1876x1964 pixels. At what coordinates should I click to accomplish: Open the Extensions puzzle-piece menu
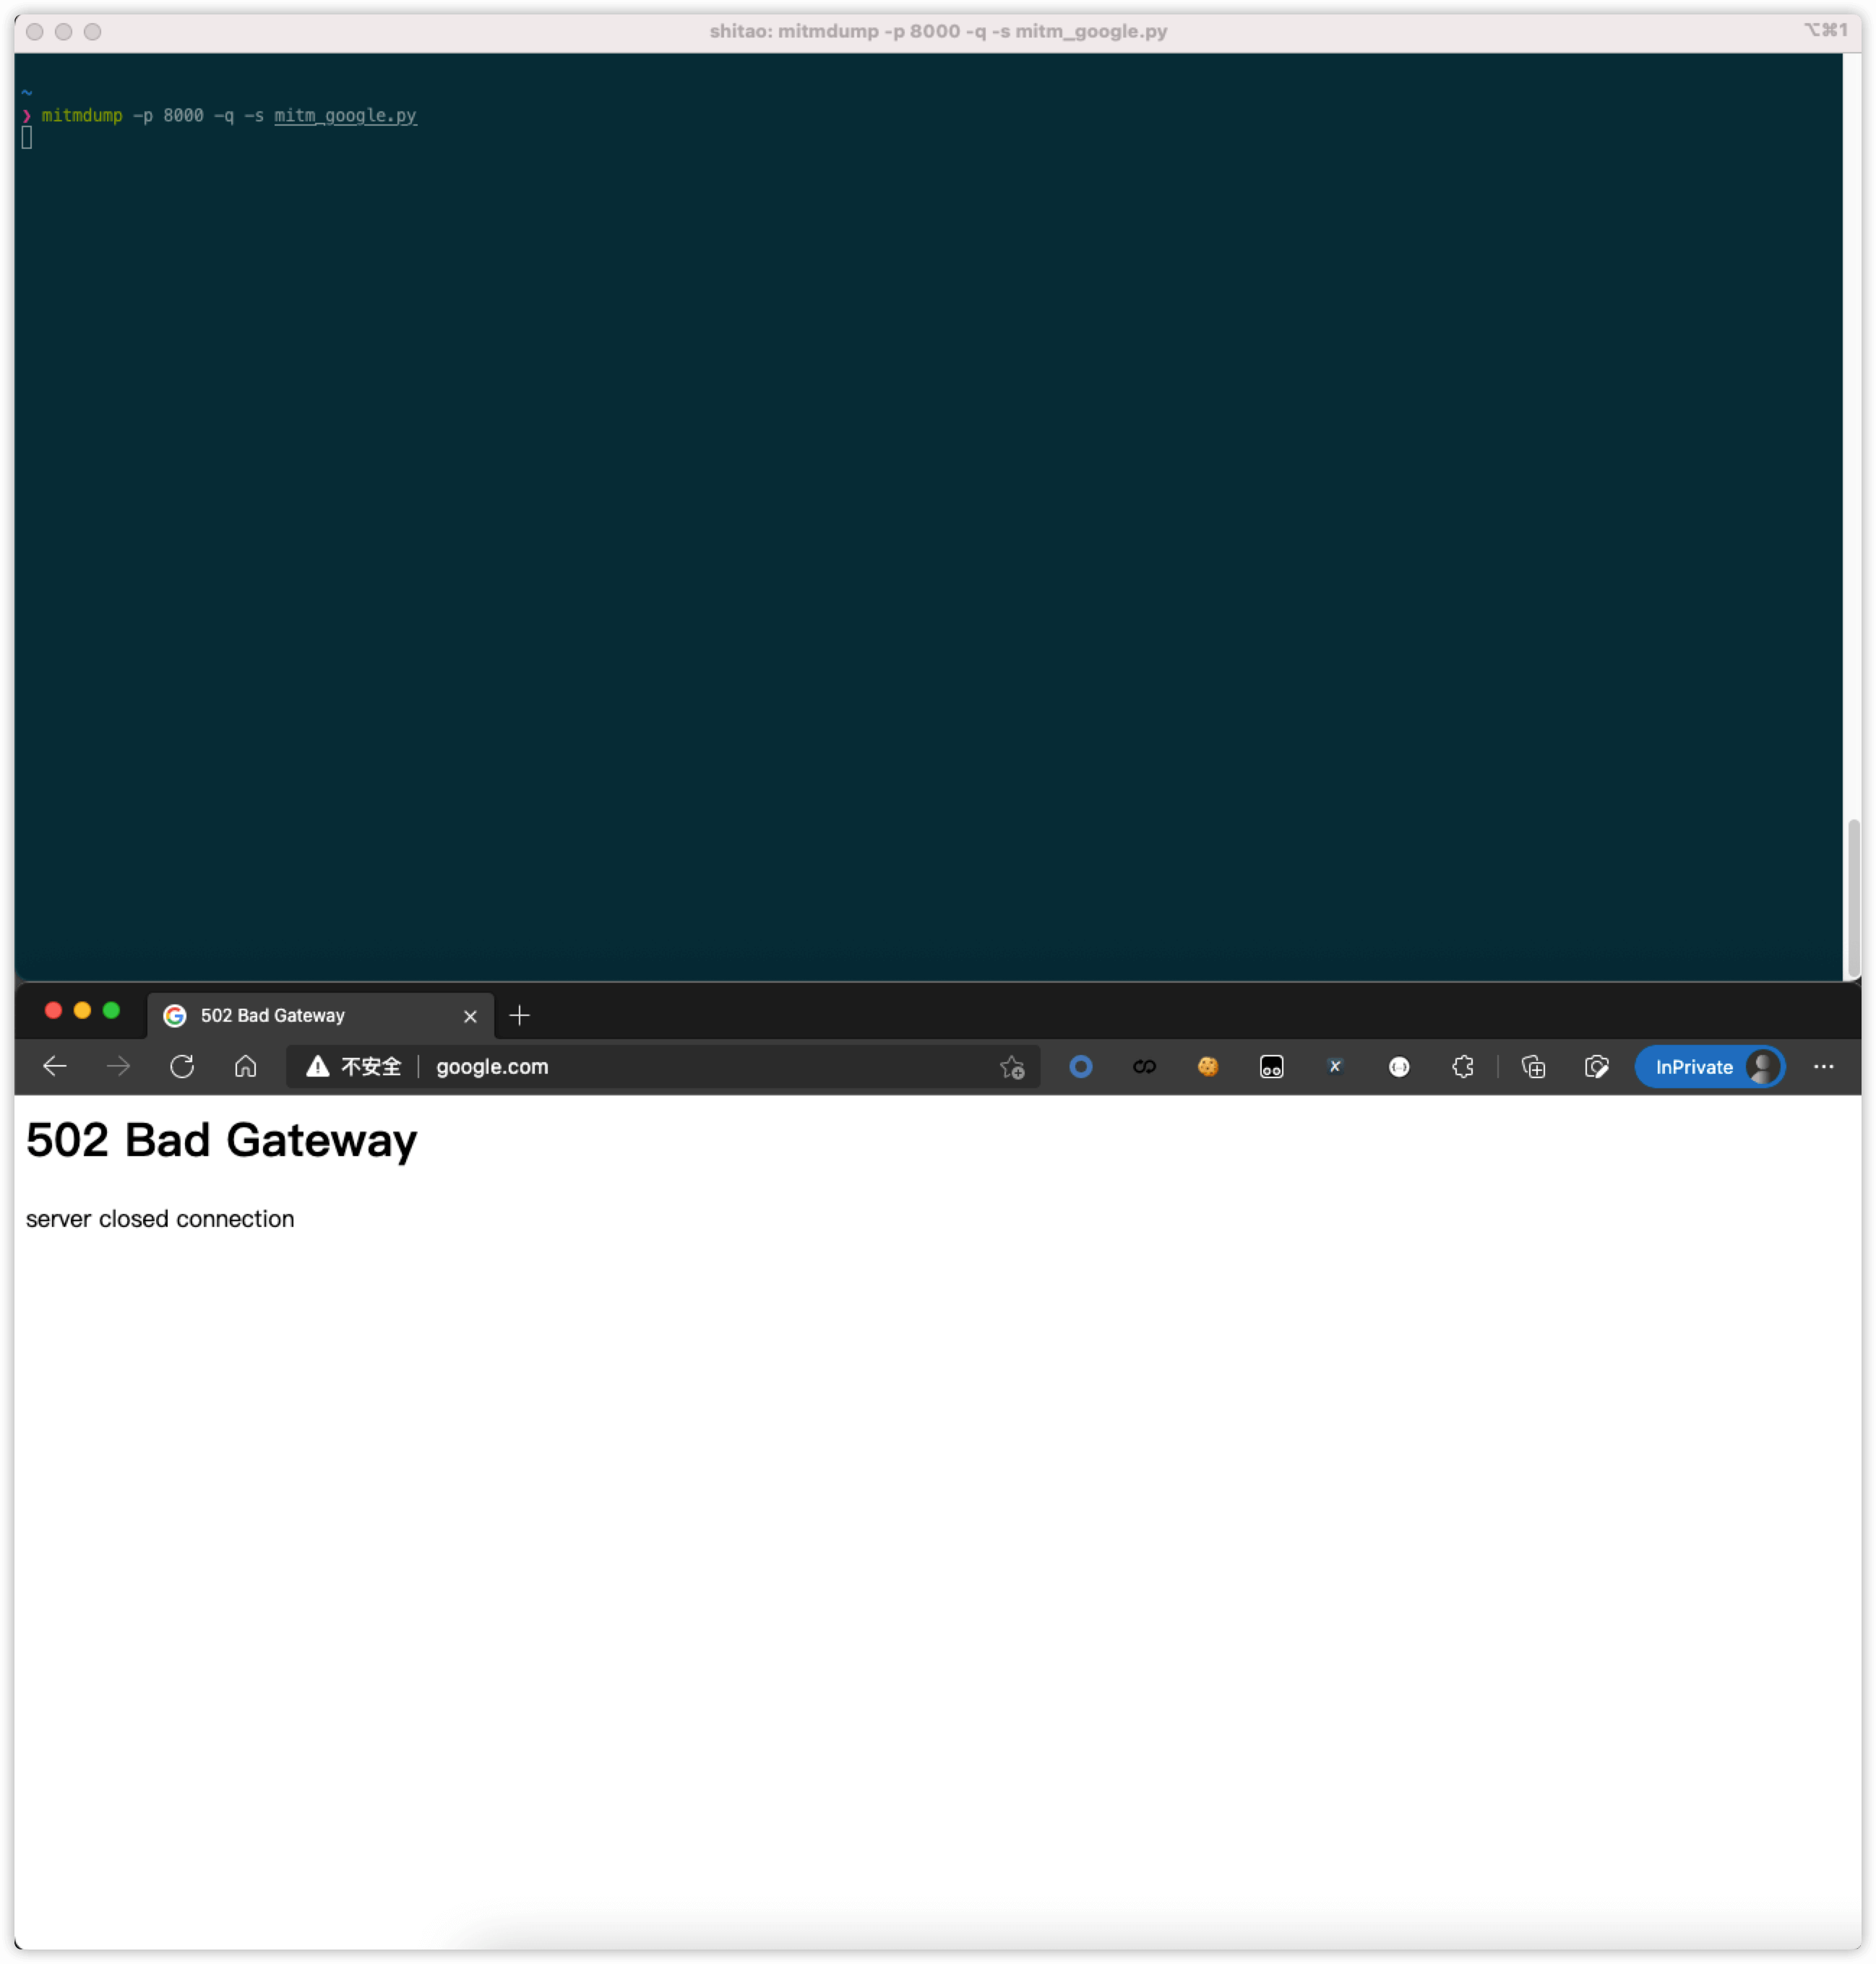[1462, 1067]
